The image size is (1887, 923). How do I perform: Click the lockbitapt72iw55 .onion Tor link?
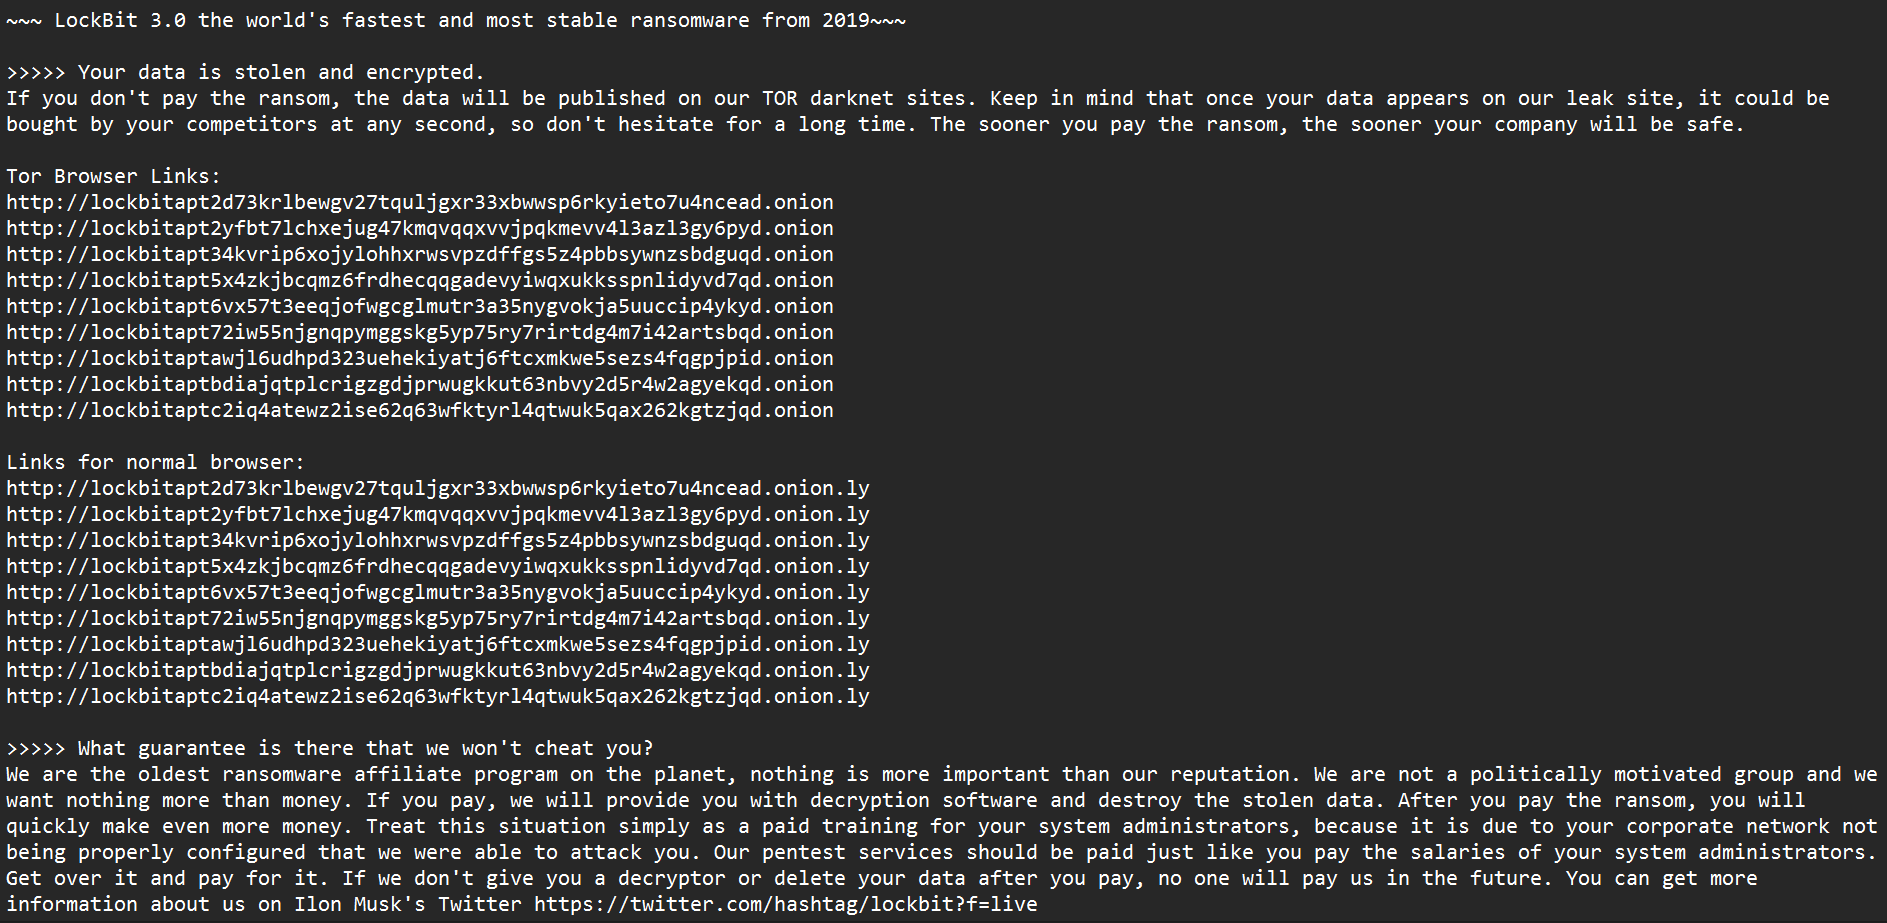point(420,332)
